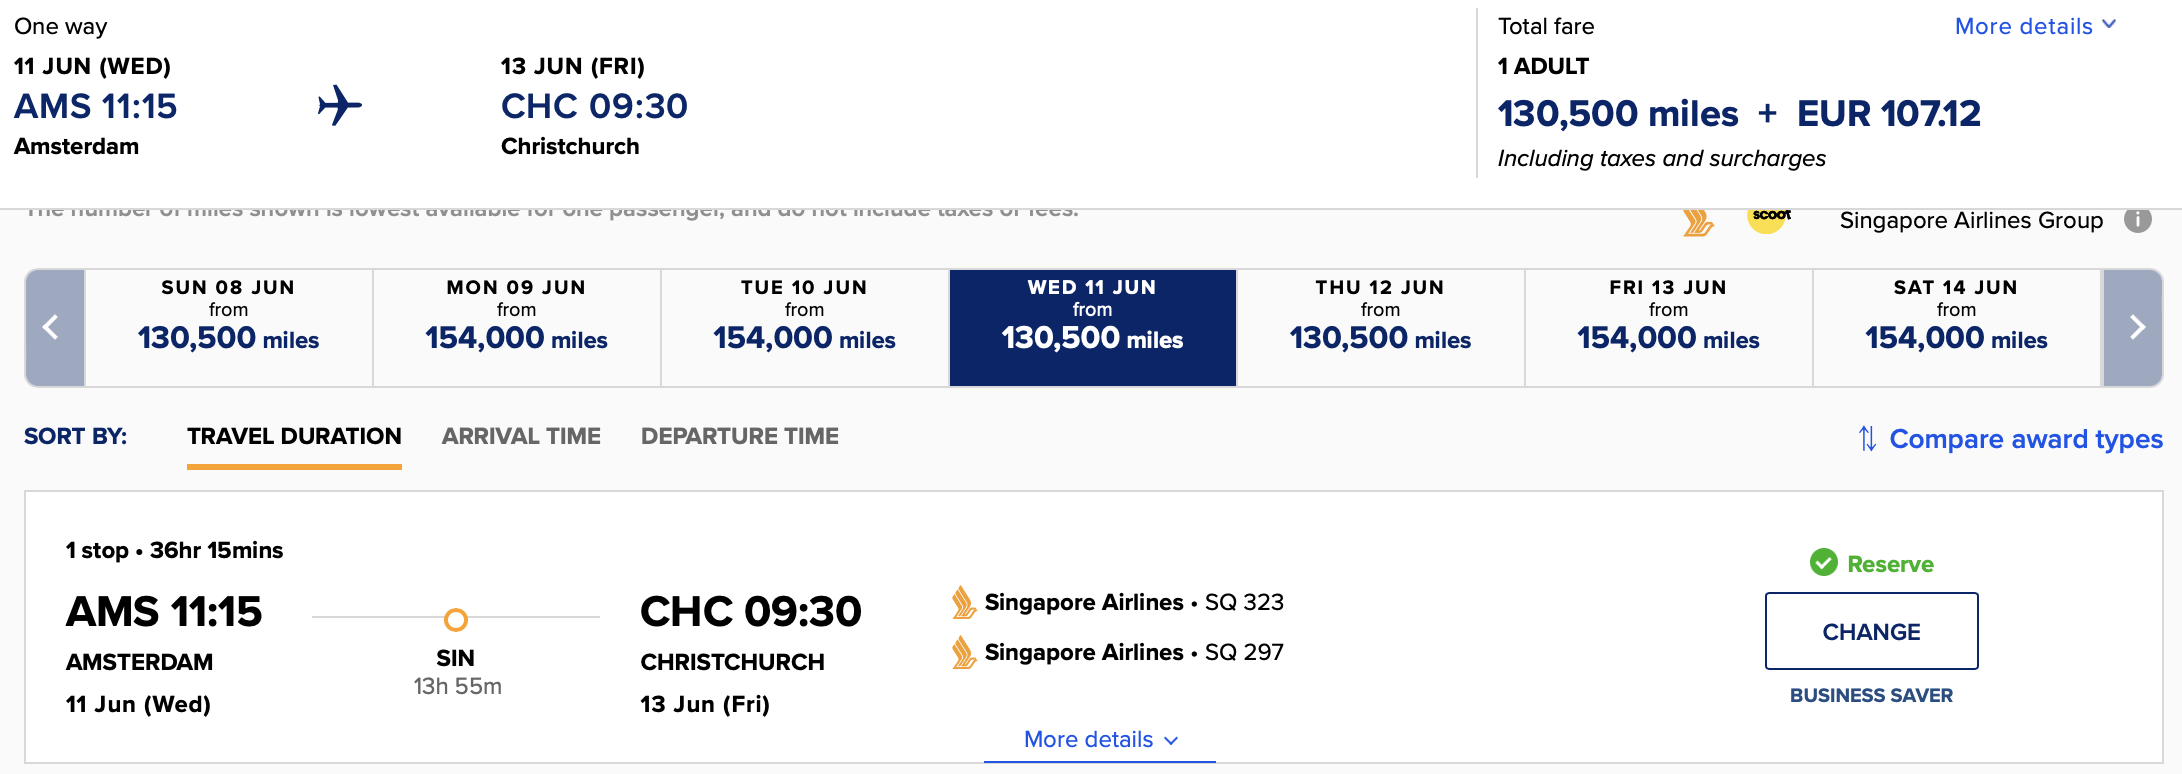The width and height of the screenshot is (2182, 774).
Task: Sort results by Arrival Time
Action: 521,436
